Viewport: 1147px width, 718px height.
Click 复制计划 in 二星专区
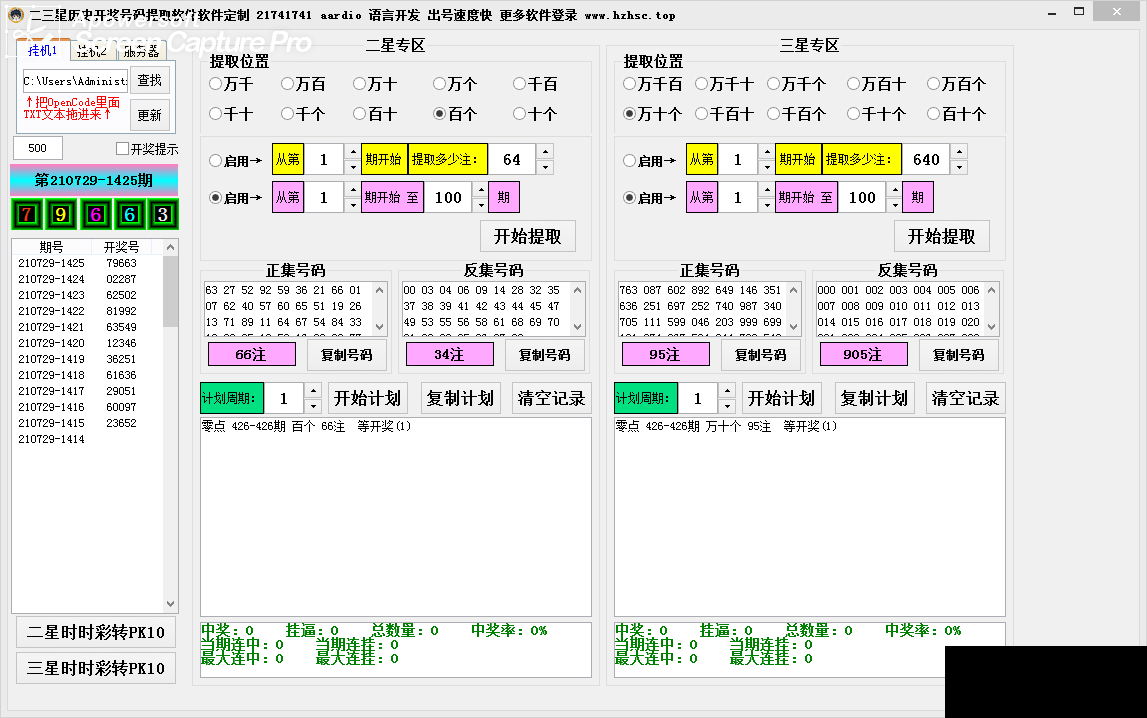pos(460,398)
